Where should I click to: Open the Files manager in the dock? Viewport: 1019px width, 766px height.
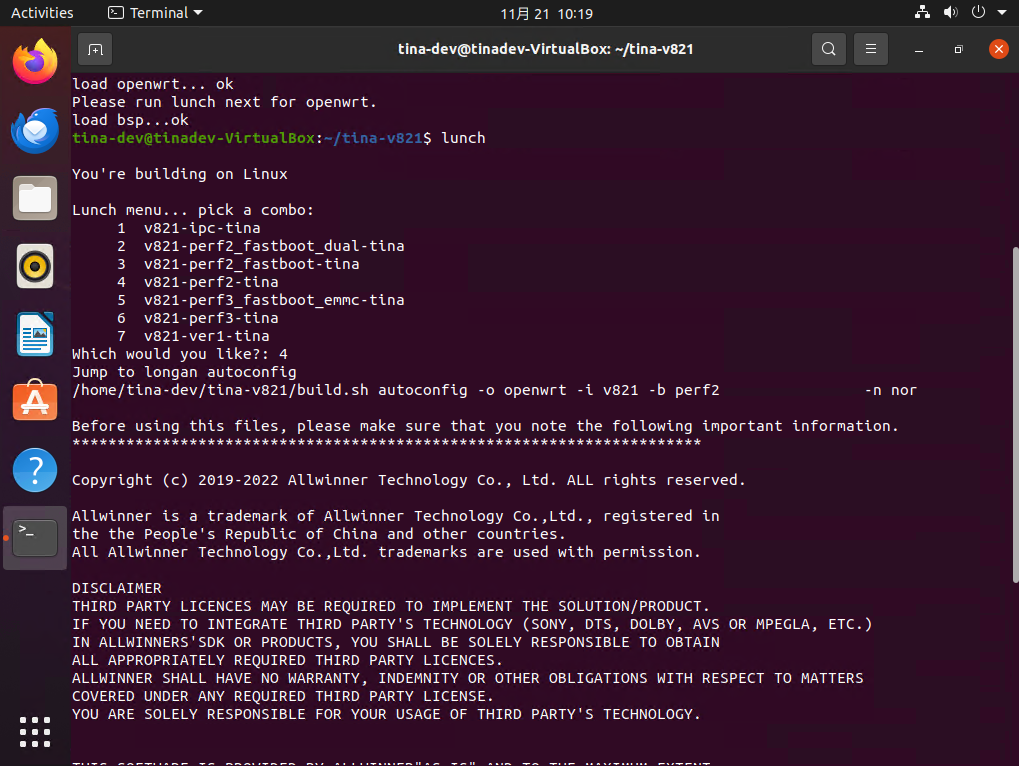coord(35,198)
